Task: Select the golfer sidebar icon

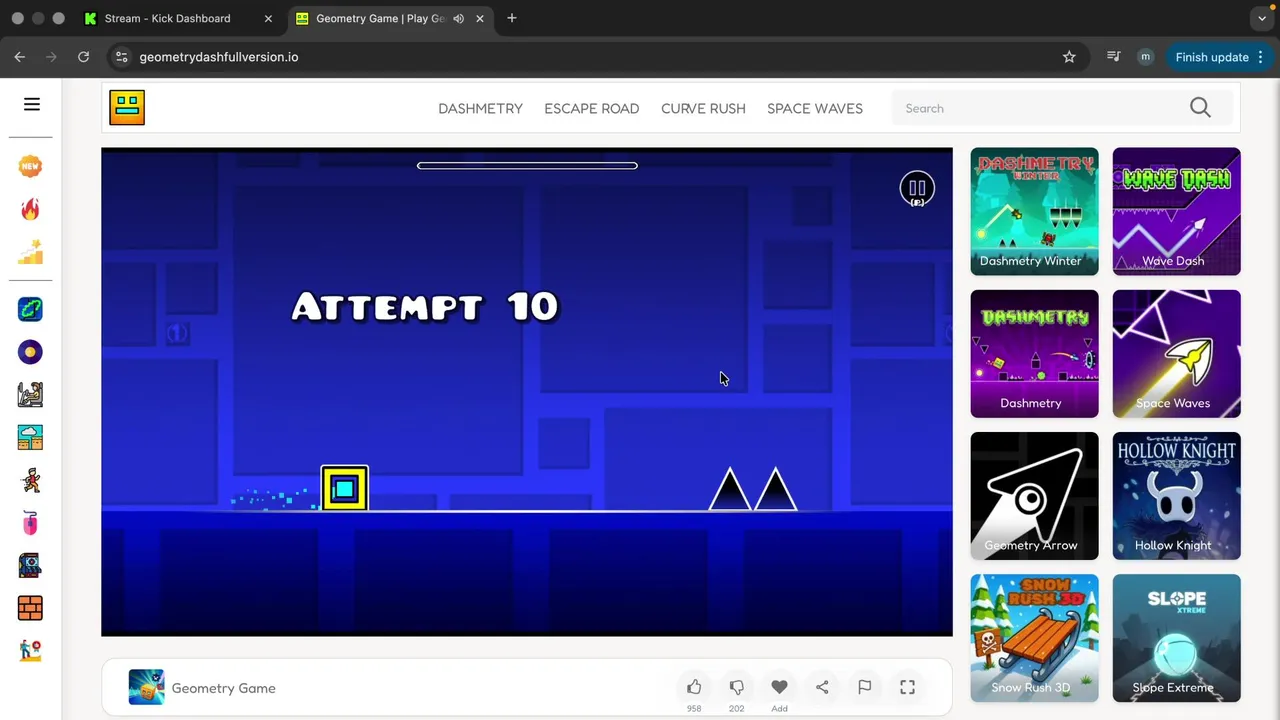Action: tap(30, 650)
